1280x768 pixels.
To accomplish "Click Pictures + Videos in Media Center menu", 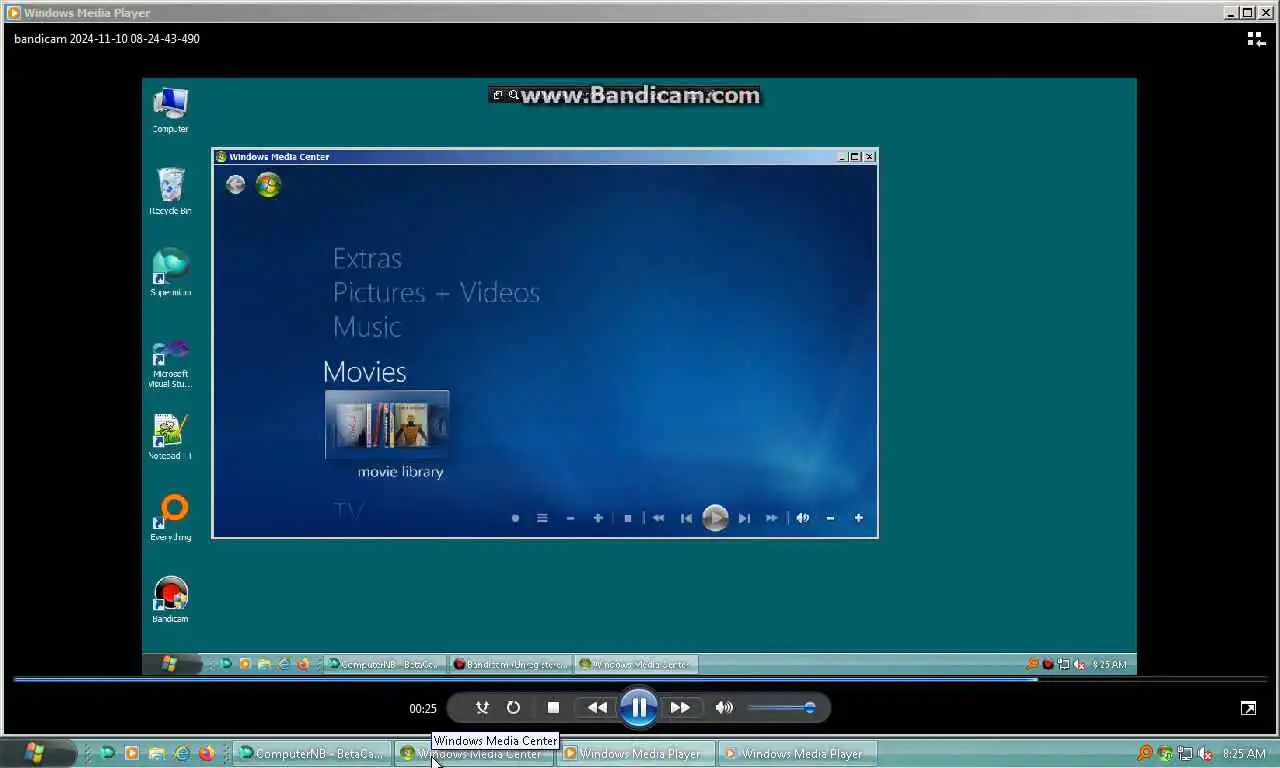I will 436,293.
